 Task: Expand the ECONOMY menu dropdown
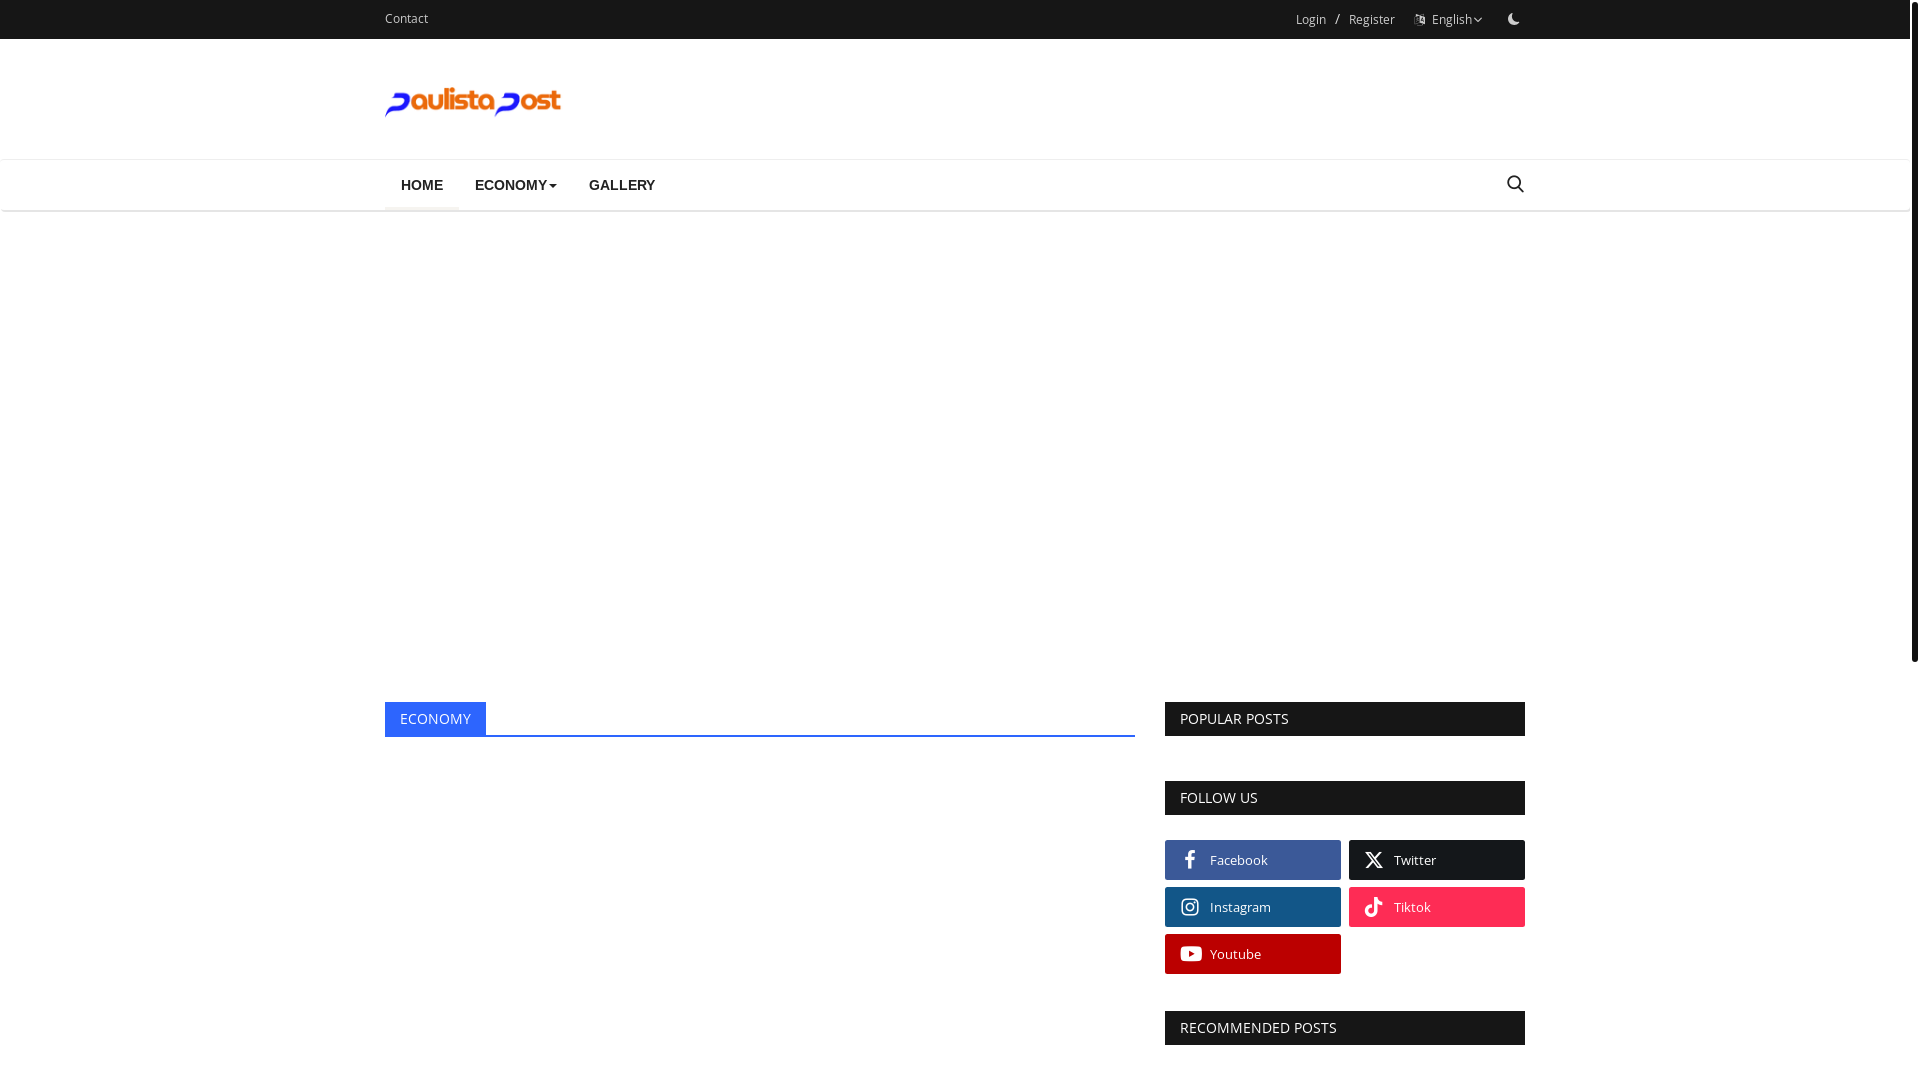pos(516,185)
